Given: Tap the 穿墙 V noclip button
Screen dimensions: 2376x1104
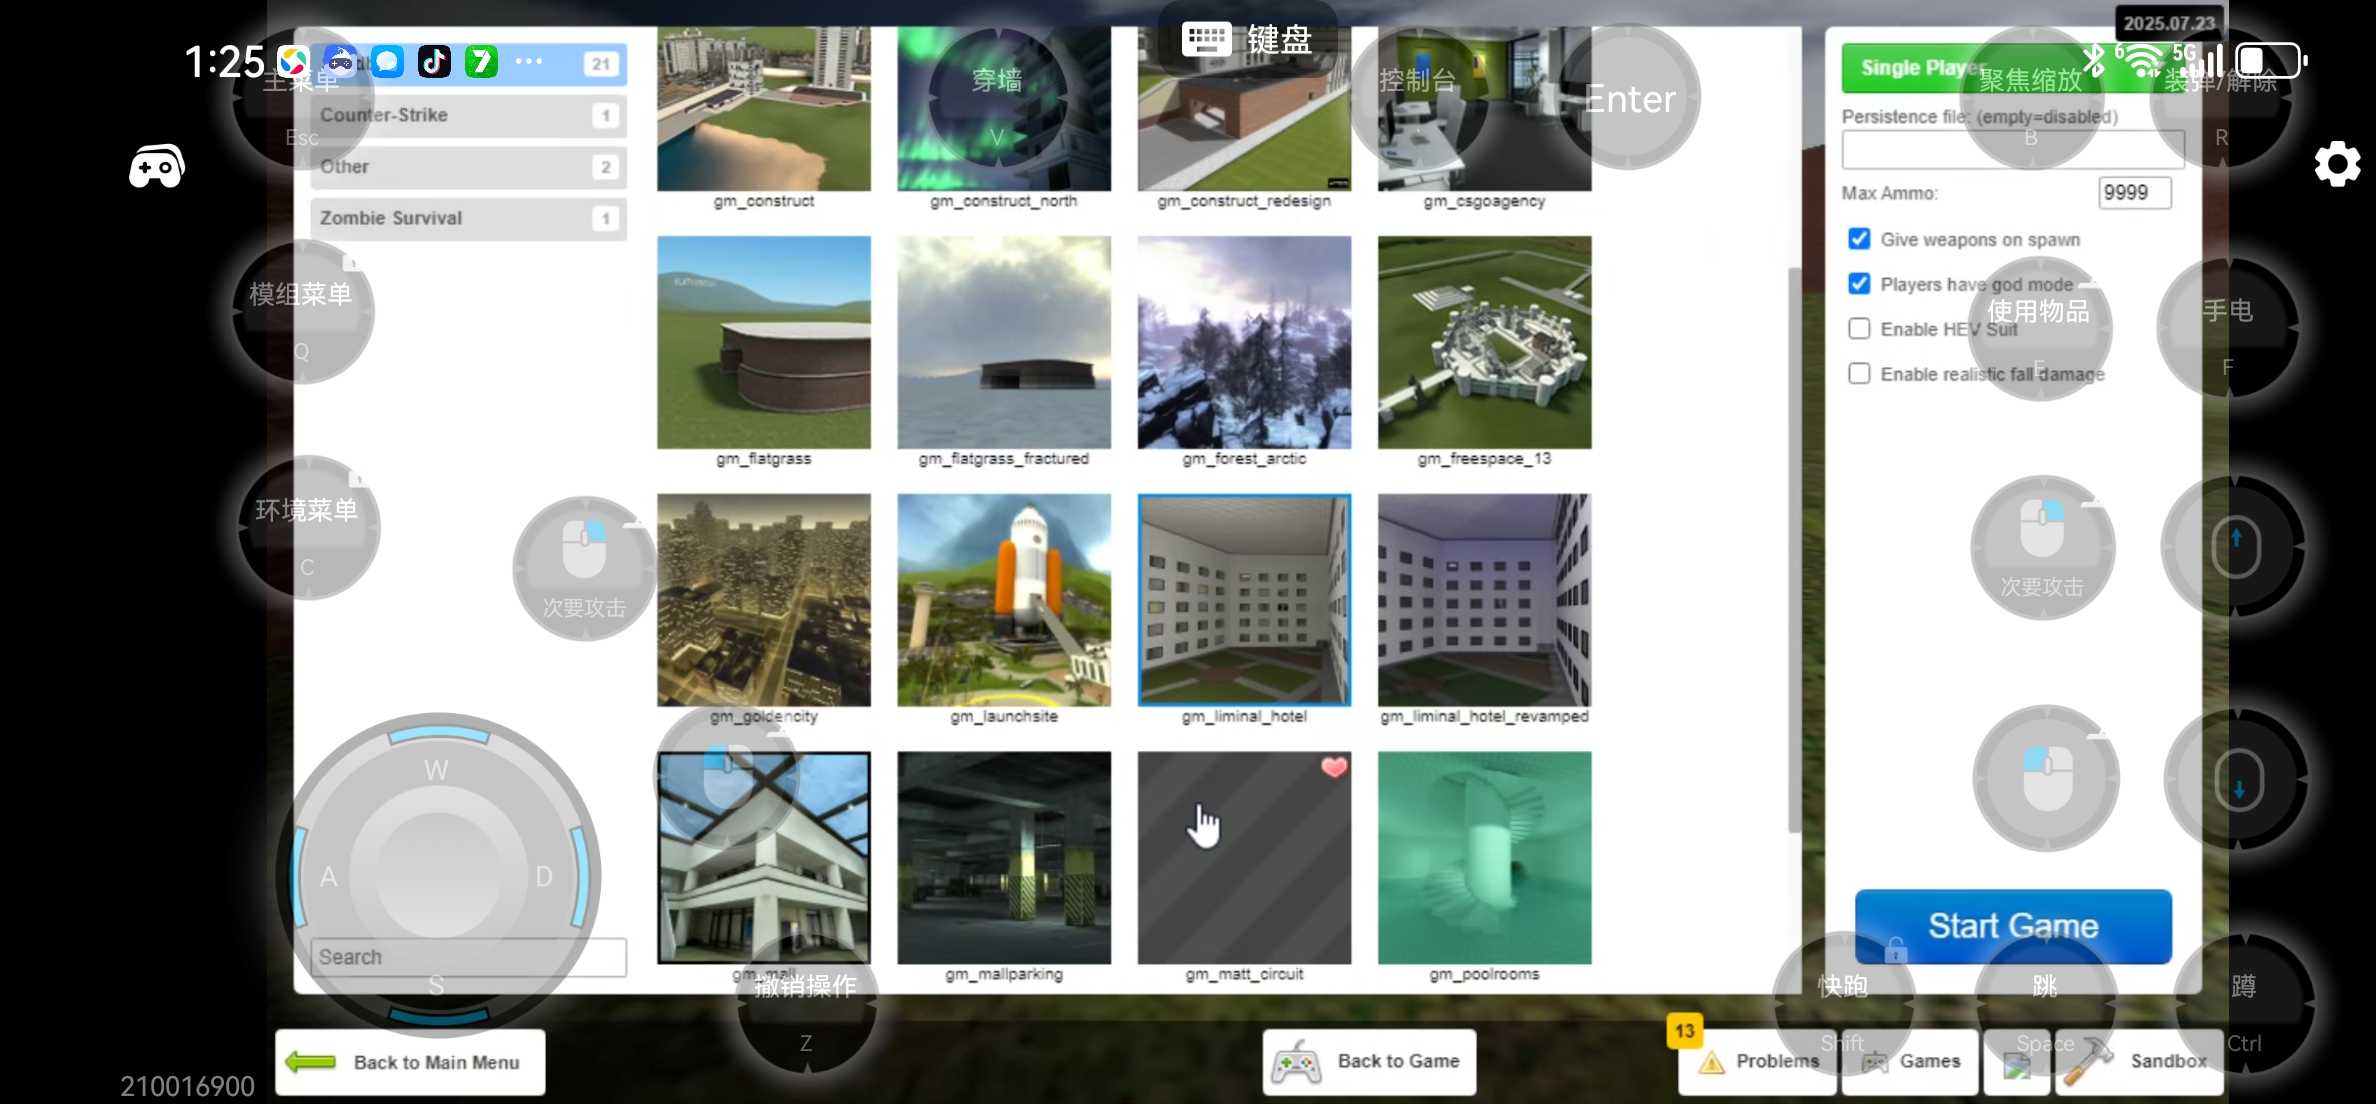Looking at the screenshot, I should pos(997,100).
